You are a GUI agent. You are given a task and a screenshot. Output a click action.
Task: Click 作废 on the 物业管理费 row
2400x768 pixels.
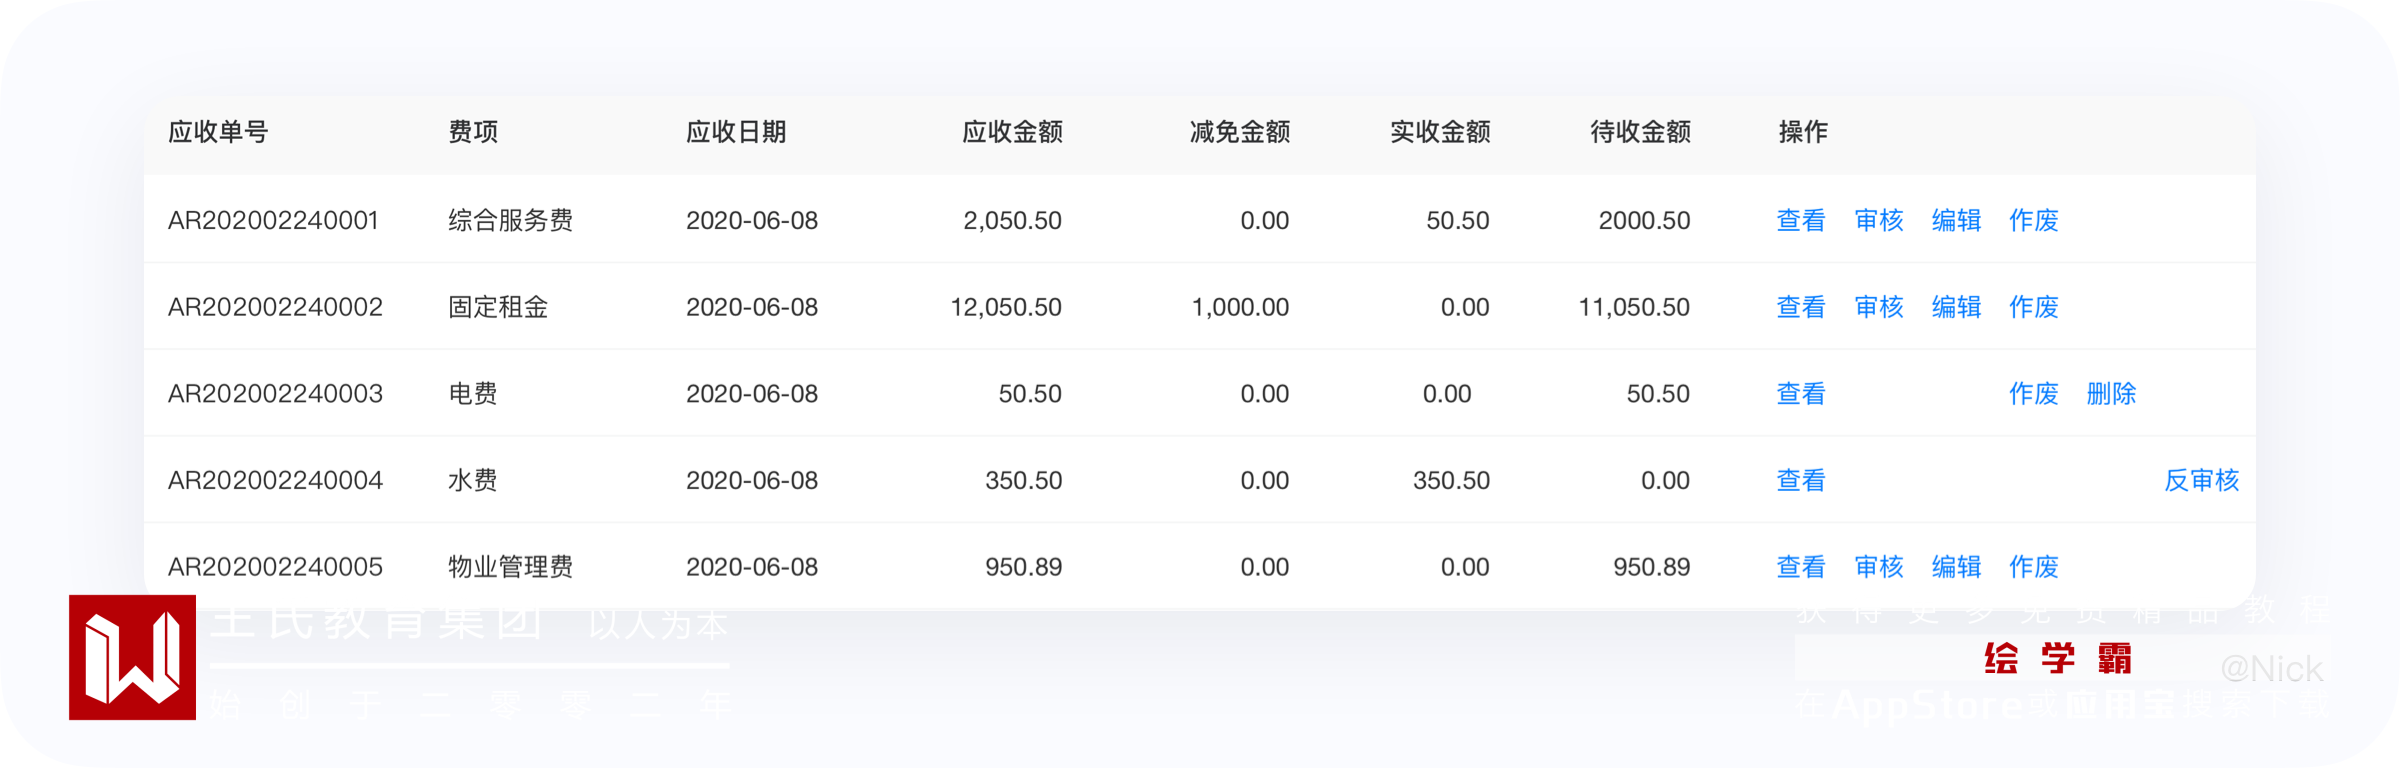(x=2034, y=567)
